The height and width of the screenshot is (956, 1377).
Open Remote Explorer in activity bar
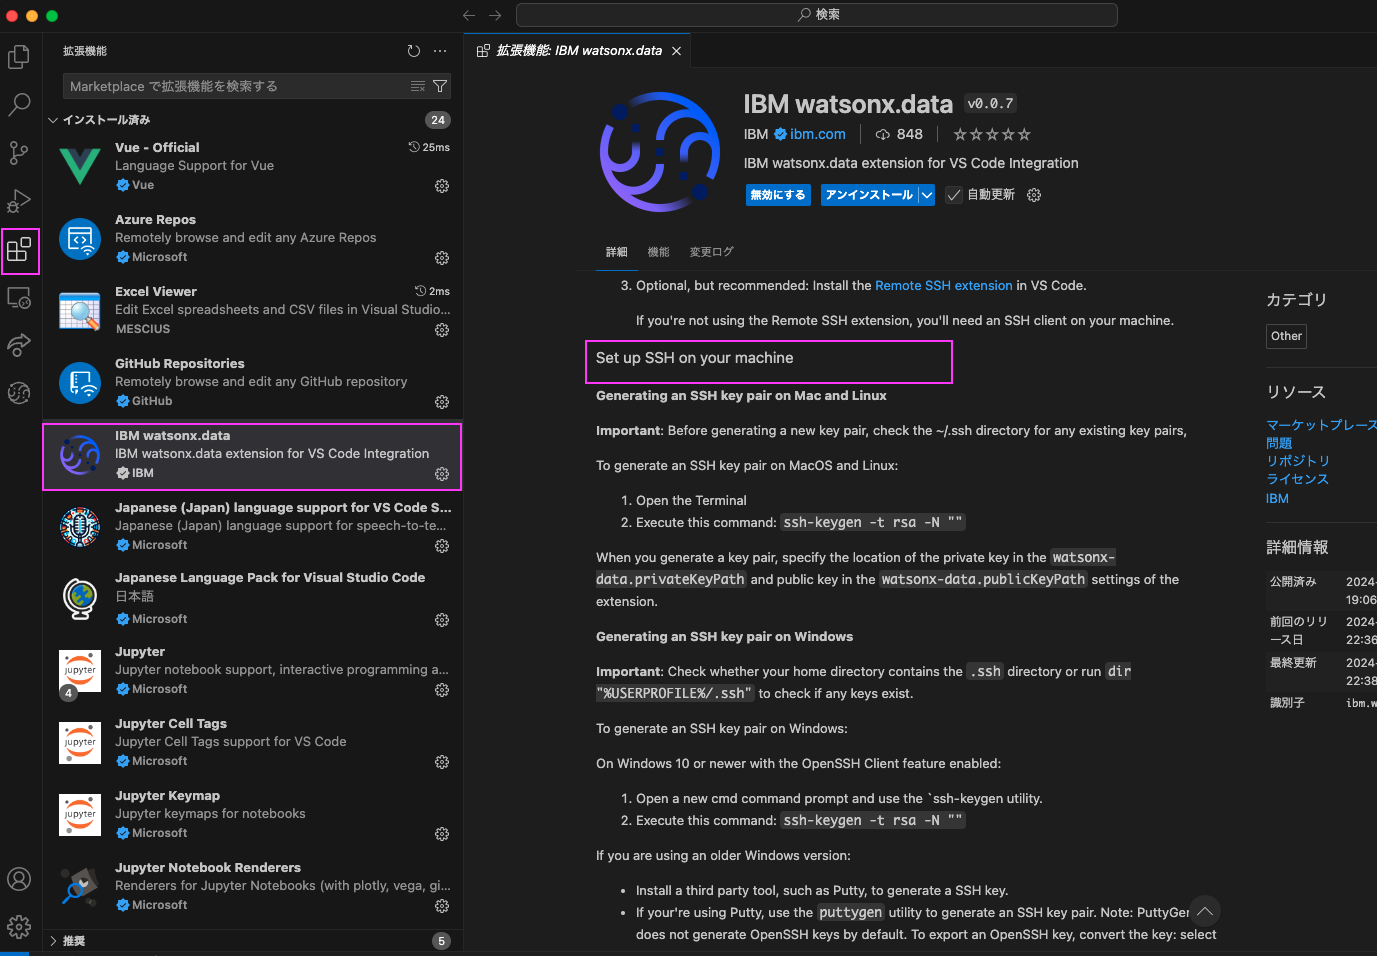click(19, 297)
